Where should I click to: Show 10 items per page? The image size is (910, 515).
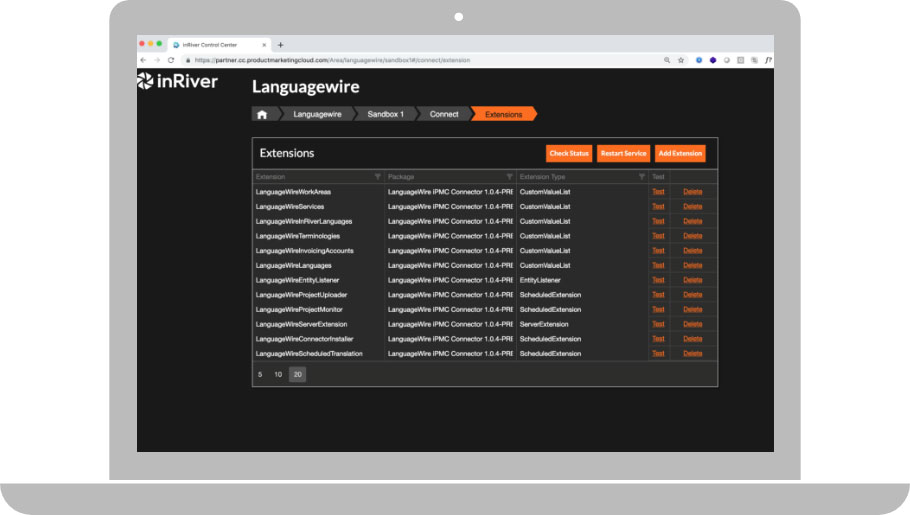click(x=278, y=374)
